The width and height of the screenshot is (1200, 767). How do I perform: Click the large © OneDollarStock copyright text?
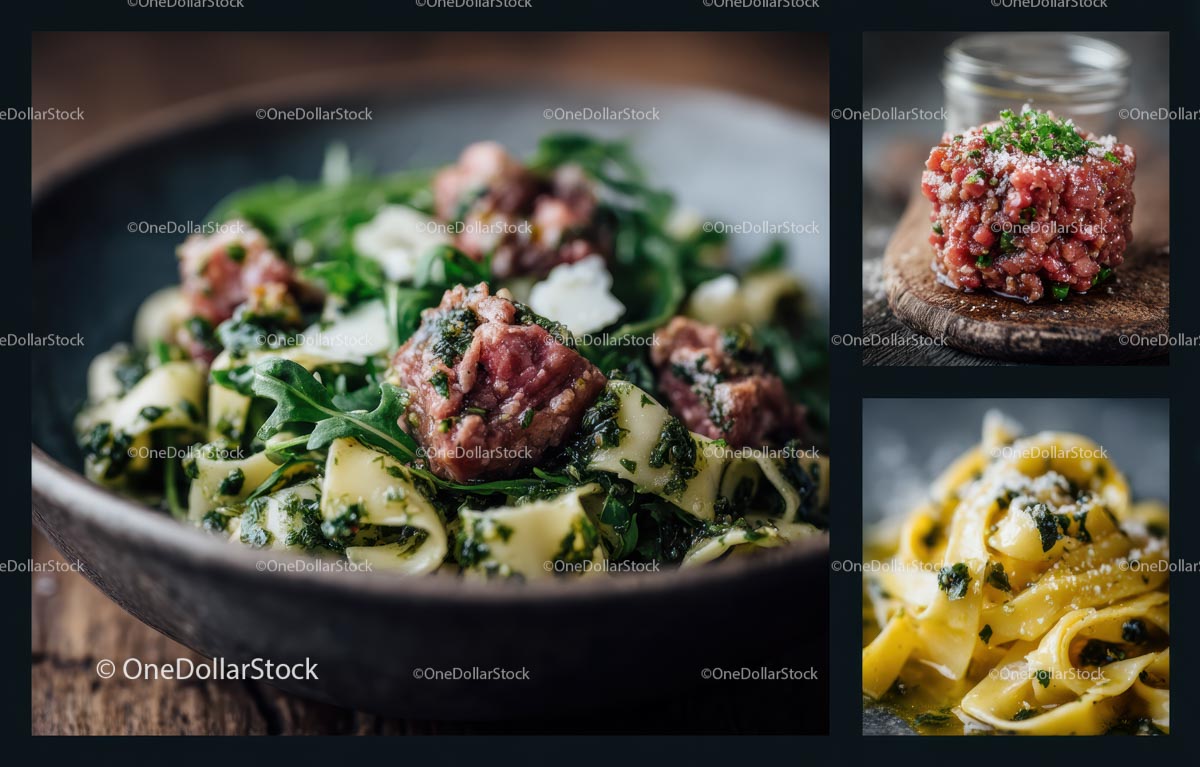tap(207, 669)
